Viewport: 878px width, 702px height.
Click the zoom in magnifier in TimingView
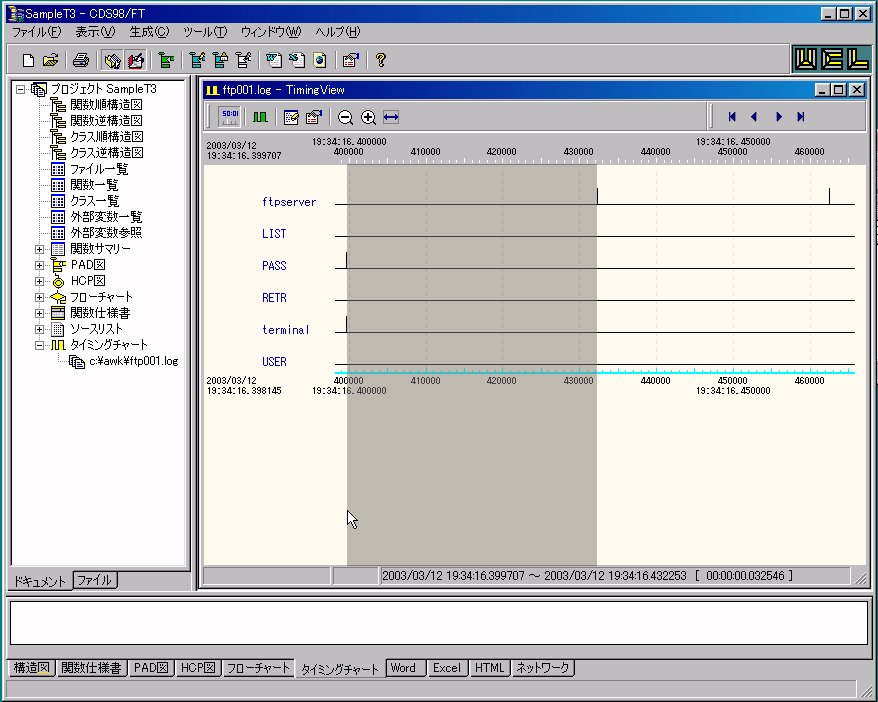(x=368, y=117)
